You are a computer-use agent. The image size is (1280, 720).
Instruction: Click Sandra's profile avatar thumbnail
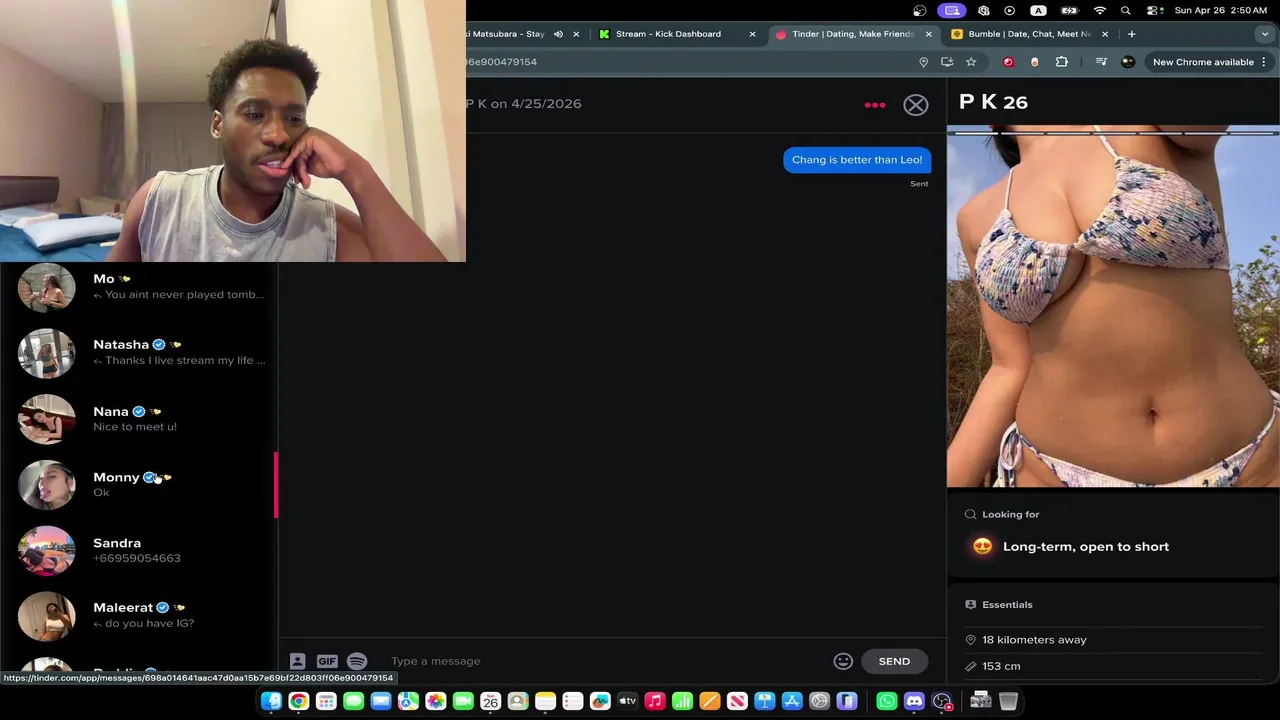pos(46,550)
